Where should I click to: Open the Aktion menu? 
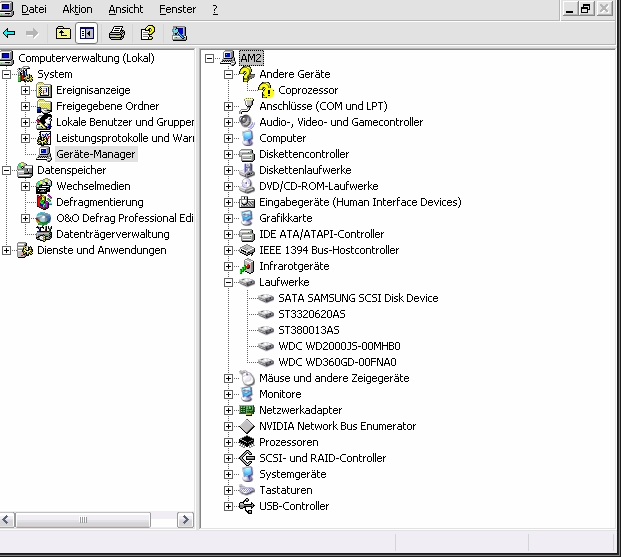click(x=77, y=9)
